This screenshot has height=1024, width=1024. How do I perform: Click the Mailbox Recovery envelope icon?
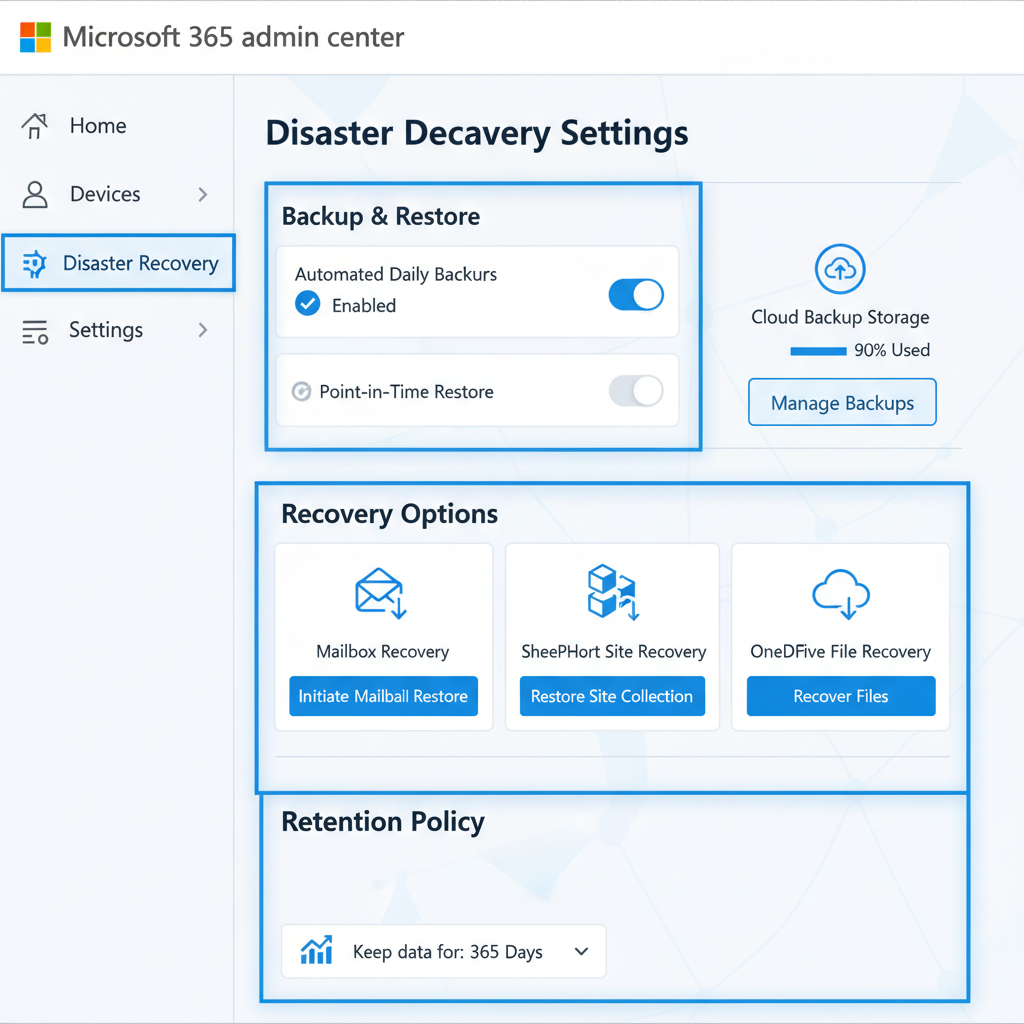tap(381, 593)
